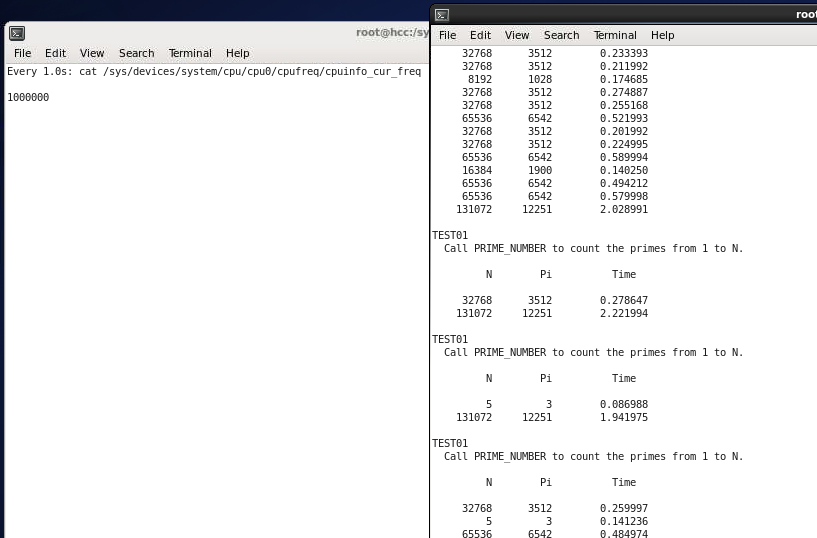Open View menu in the right terminal
The image size is (817, 538).
(517, 35)
